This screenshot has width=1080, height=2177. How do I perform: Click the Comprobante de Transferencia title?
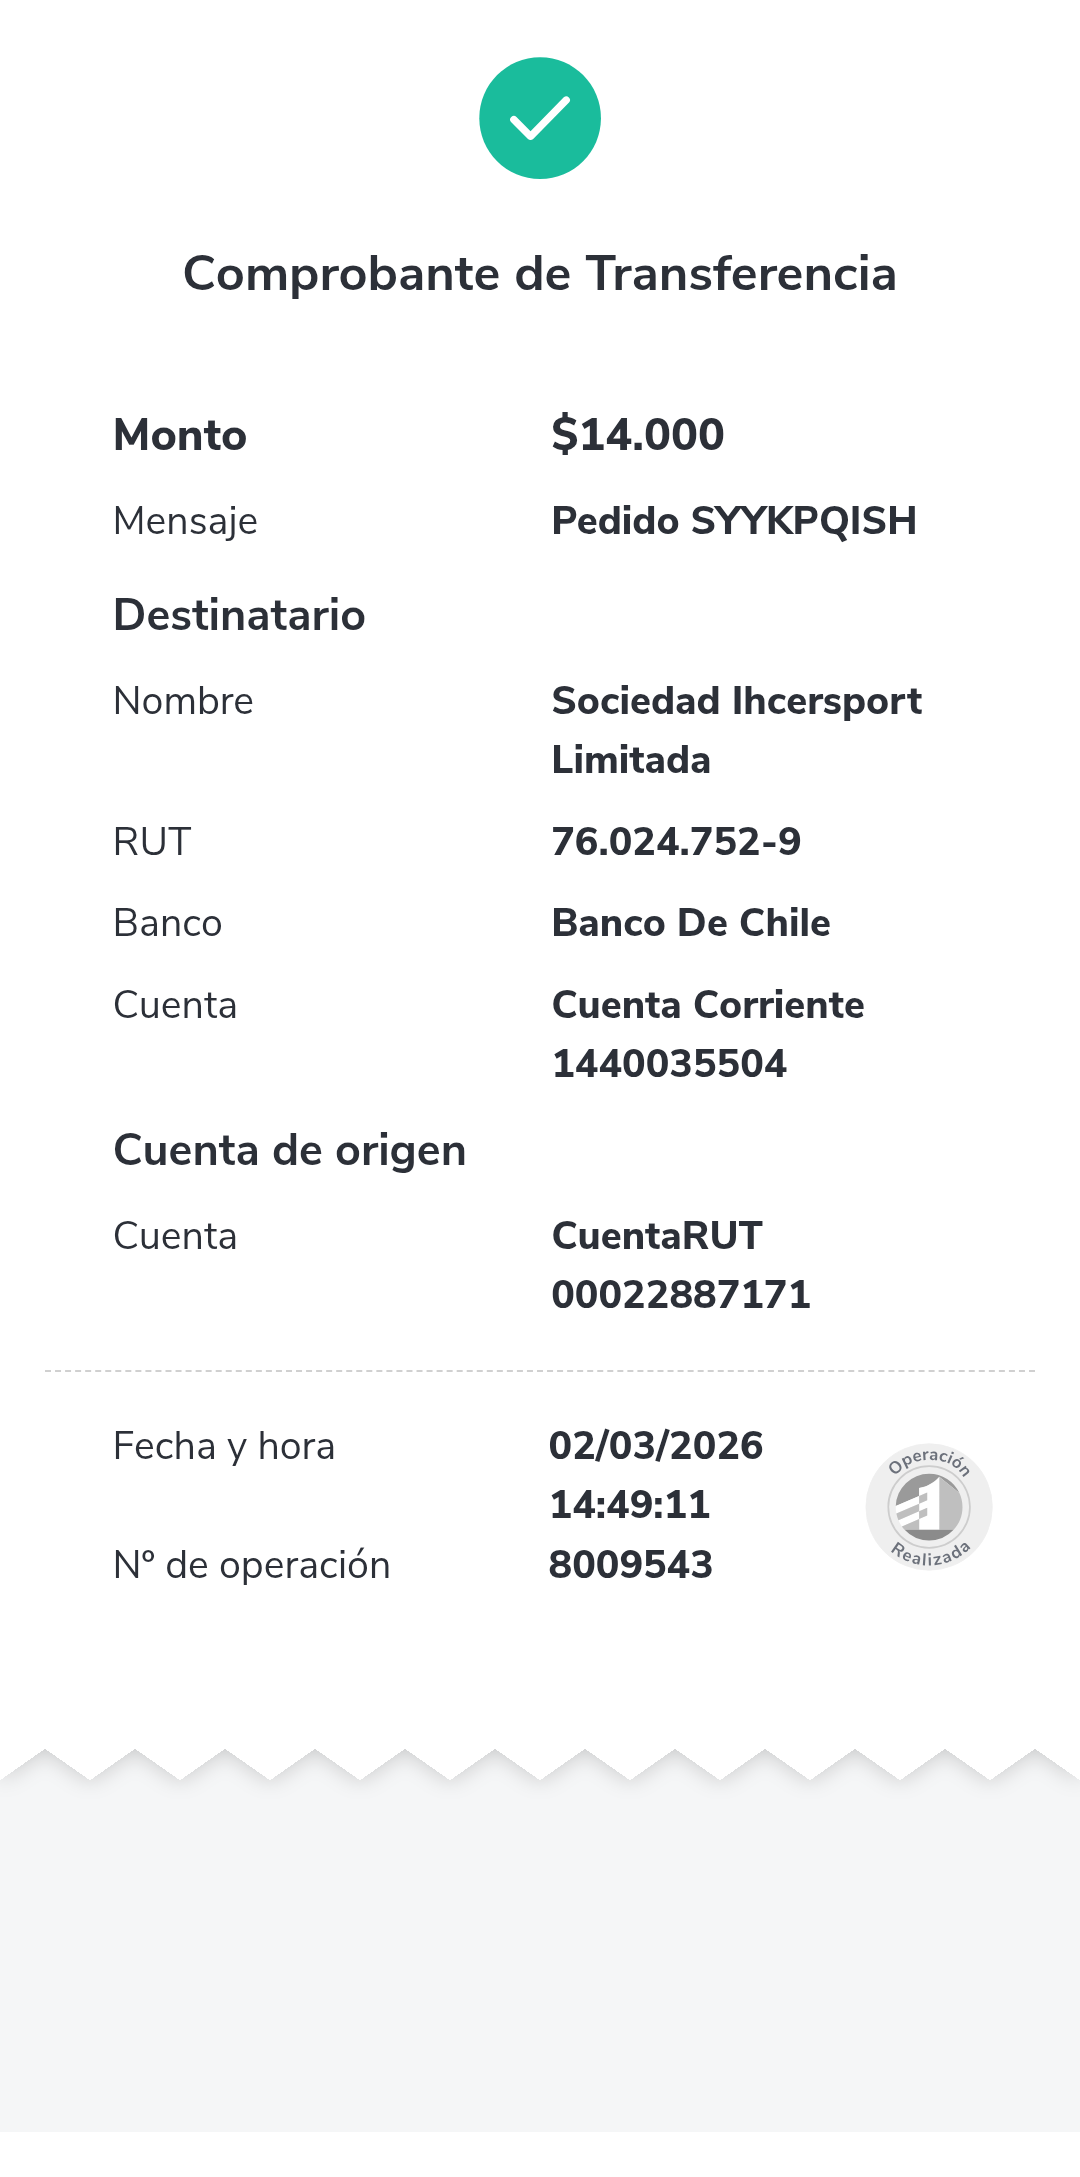tap(540, 274)
